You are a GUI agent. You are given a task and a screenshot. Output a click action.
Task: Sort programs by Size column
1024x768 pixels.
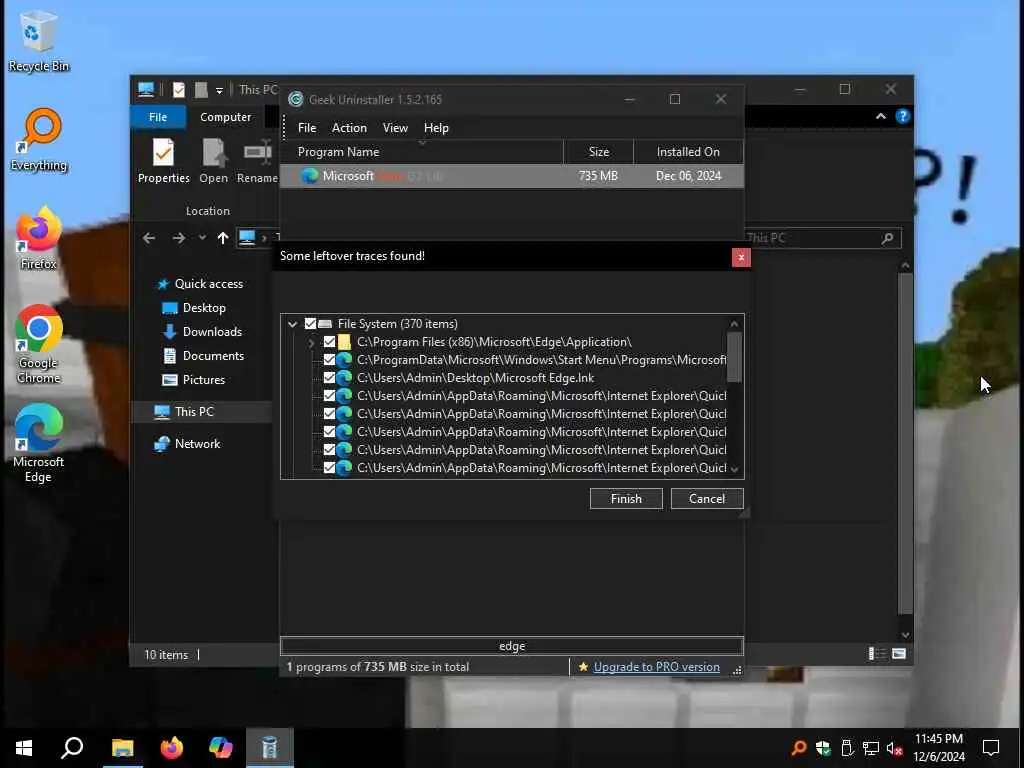tap(598, 152)
